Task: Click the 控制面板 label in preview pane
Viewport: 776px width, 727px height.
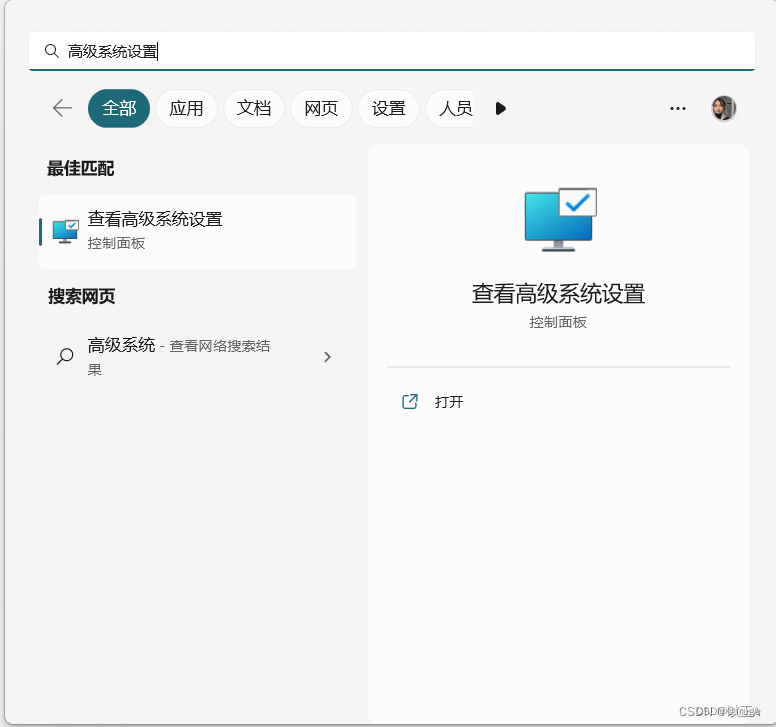Action: pyautogui.click(x=558, y=322)
